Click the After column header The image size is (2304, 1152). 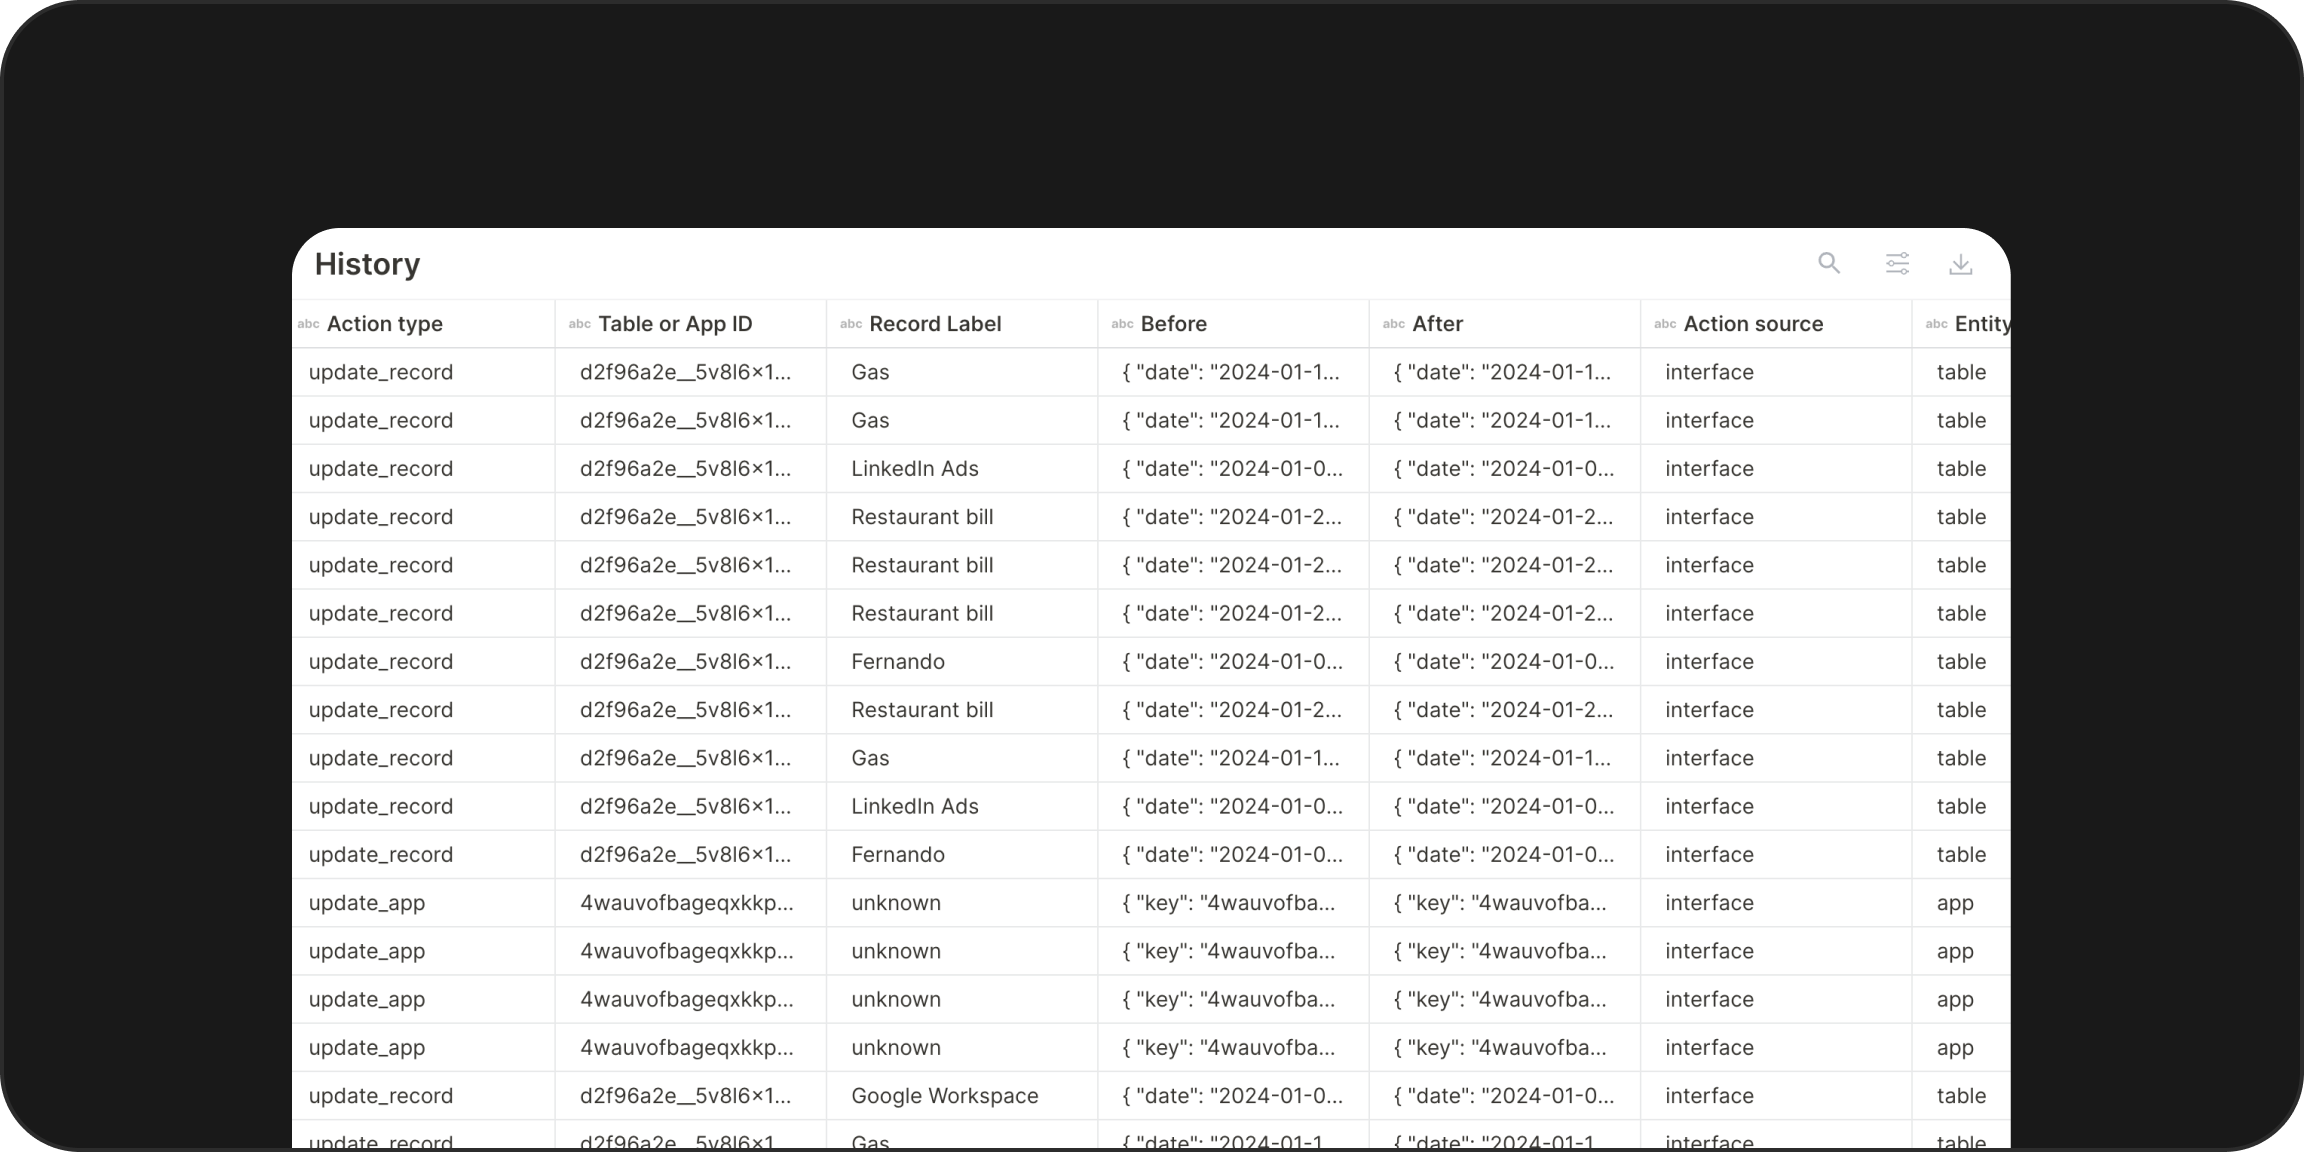(x=1437, y=323)
